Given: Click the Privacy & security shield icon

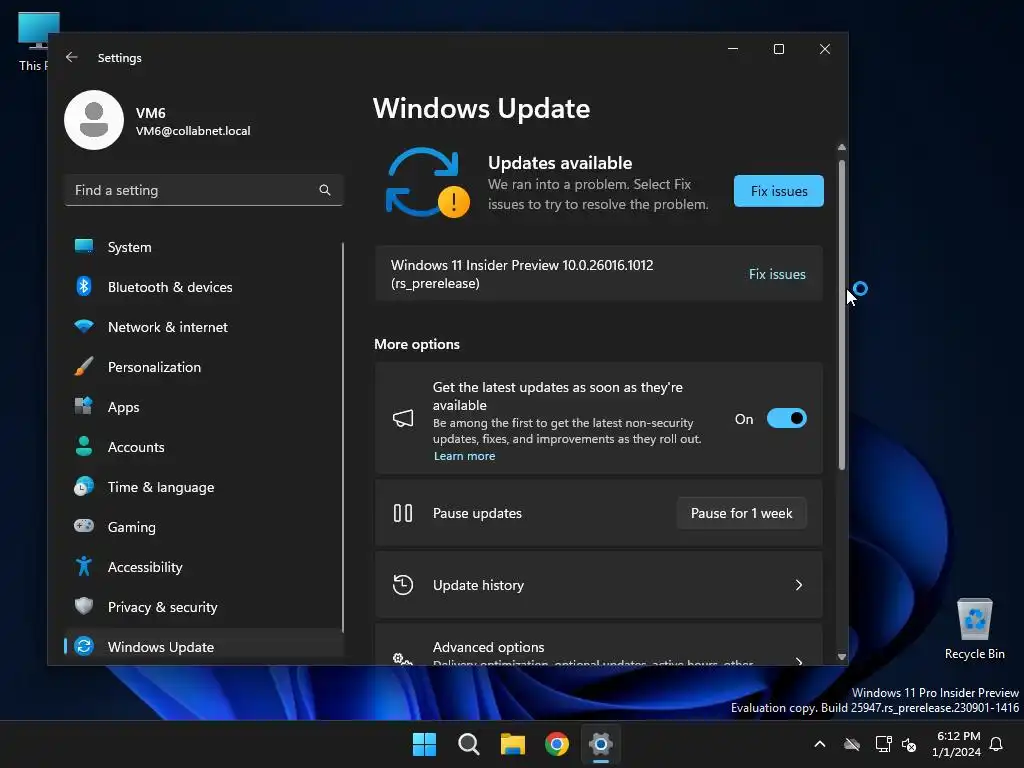Looking at the screenshot, I should pos(84,606).
